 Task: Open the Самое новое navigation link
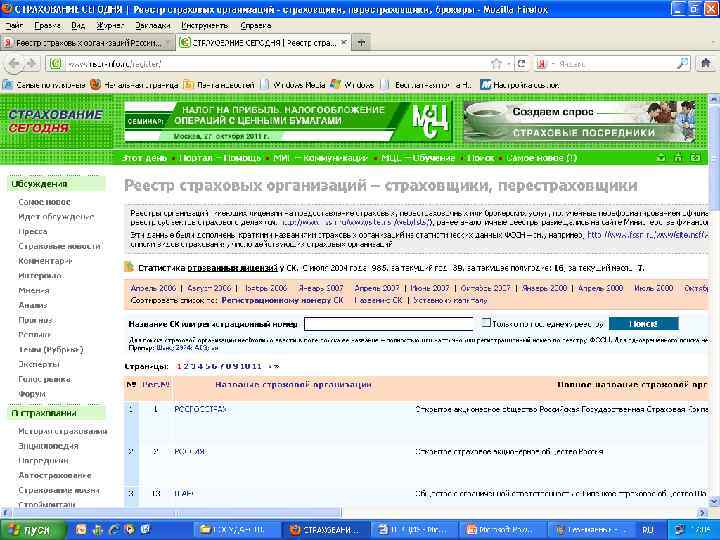(541, 158)
